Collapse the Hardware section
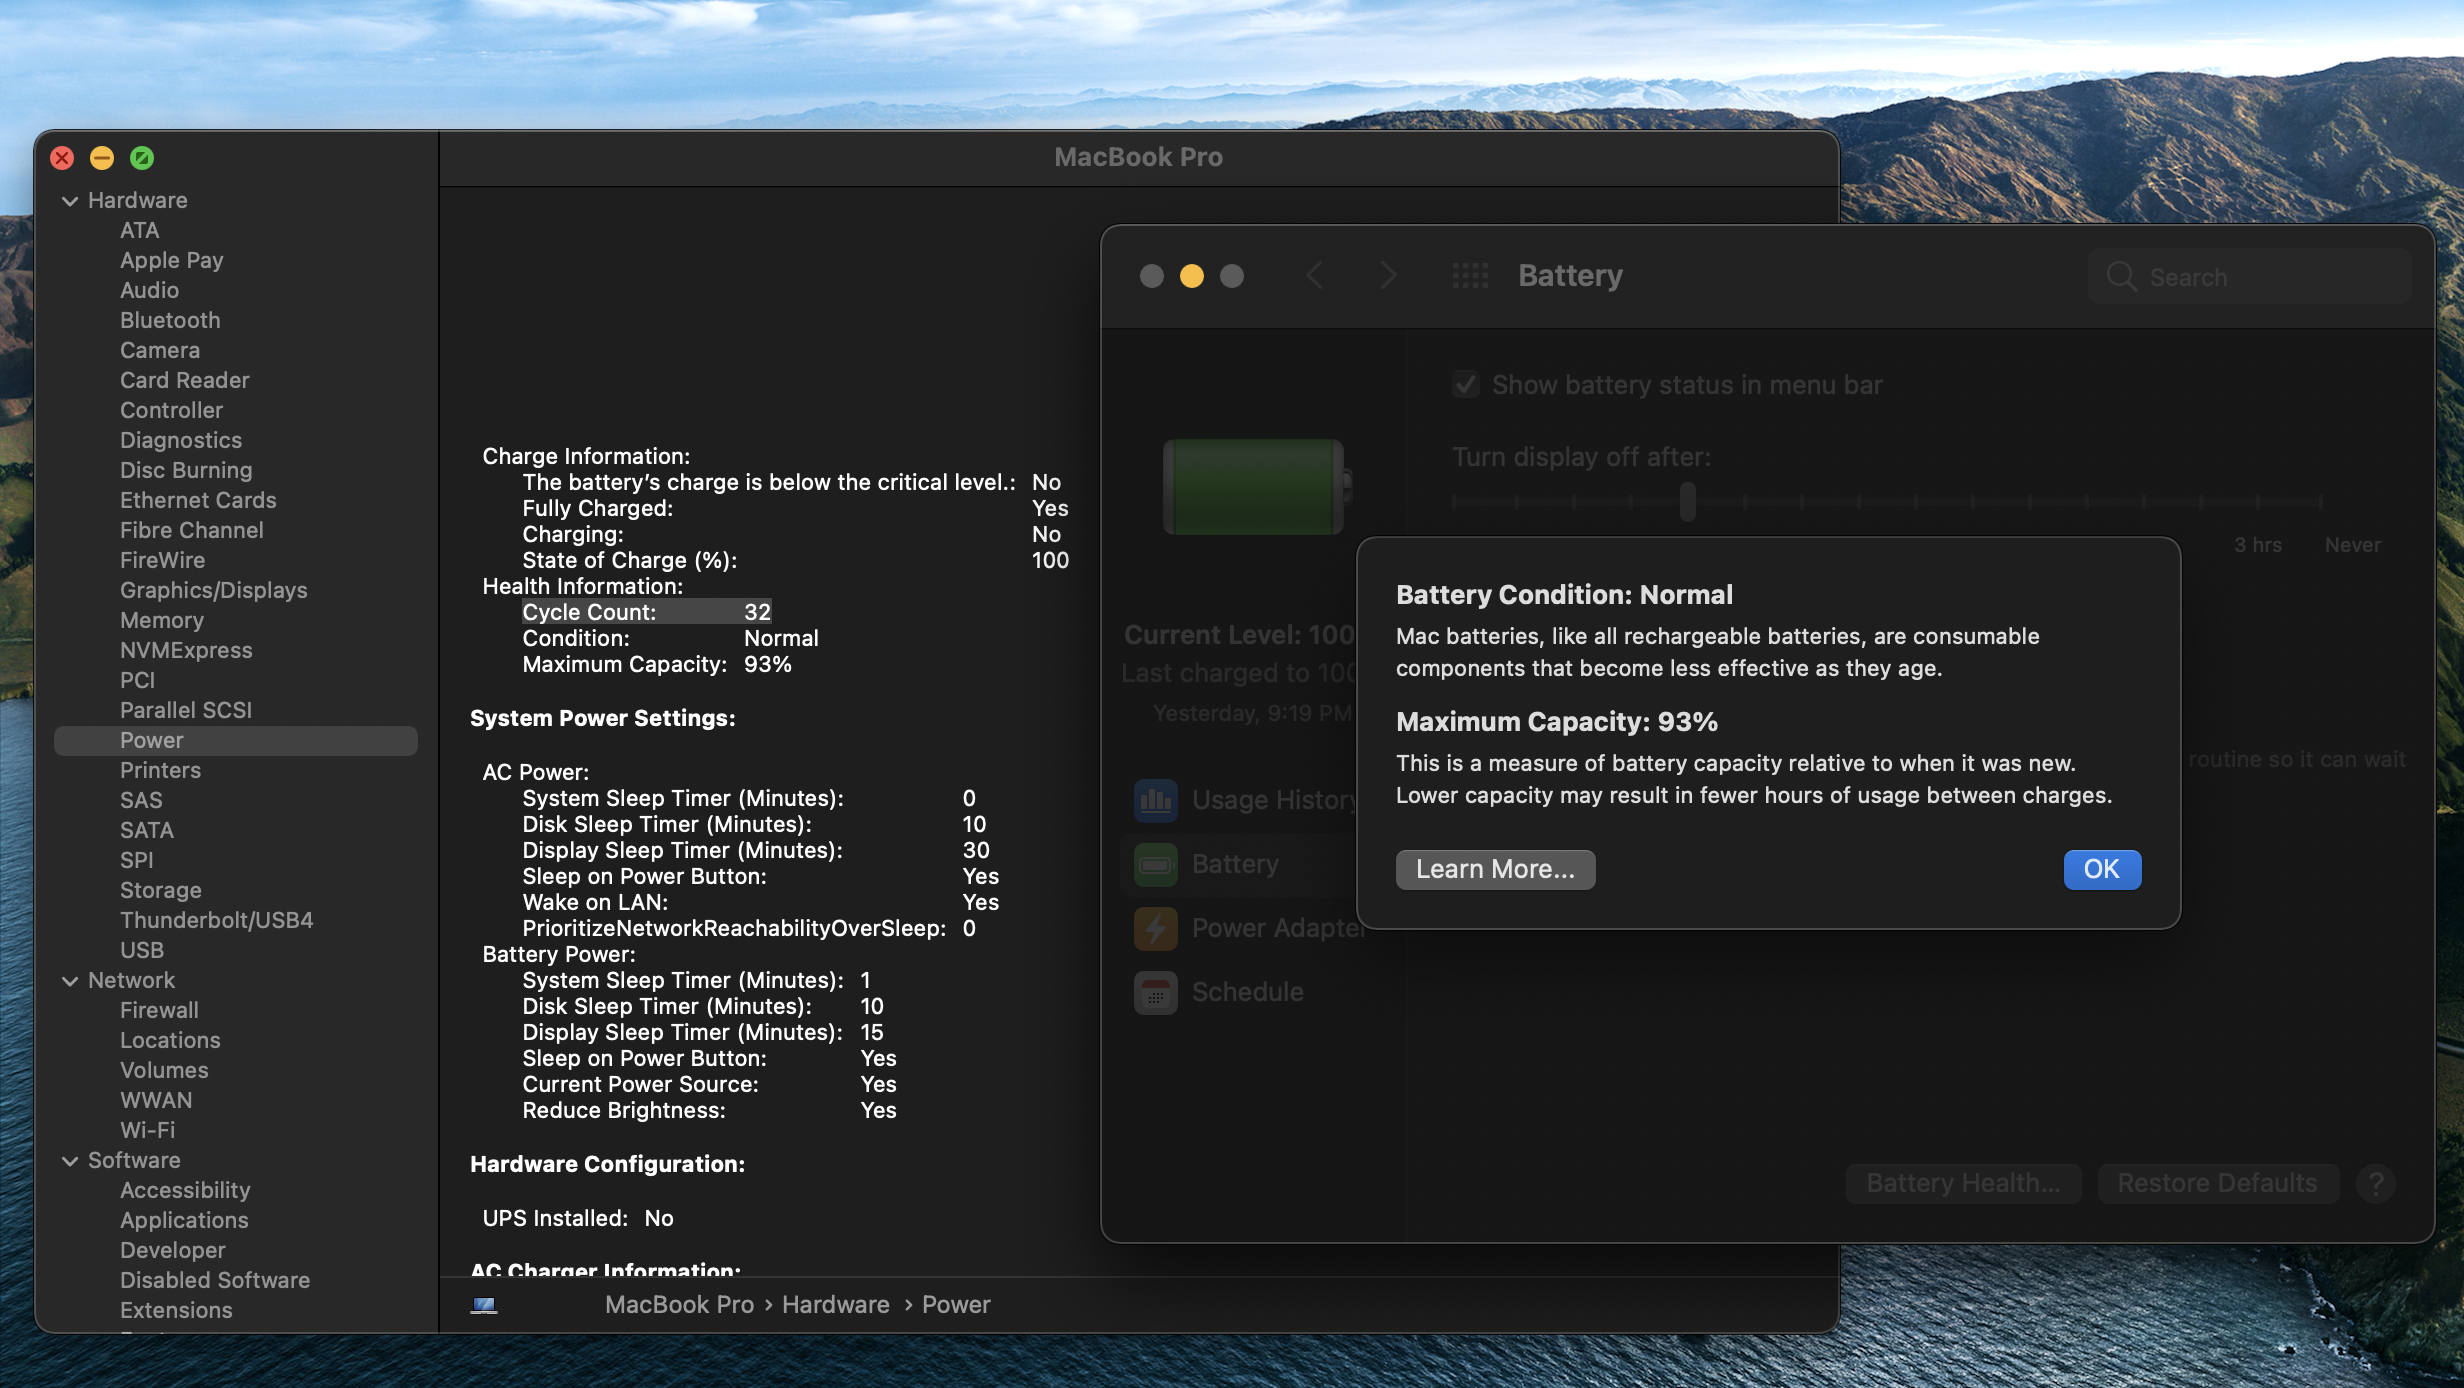Viewport: 2464px width, 1388px height. pos(70,201)
